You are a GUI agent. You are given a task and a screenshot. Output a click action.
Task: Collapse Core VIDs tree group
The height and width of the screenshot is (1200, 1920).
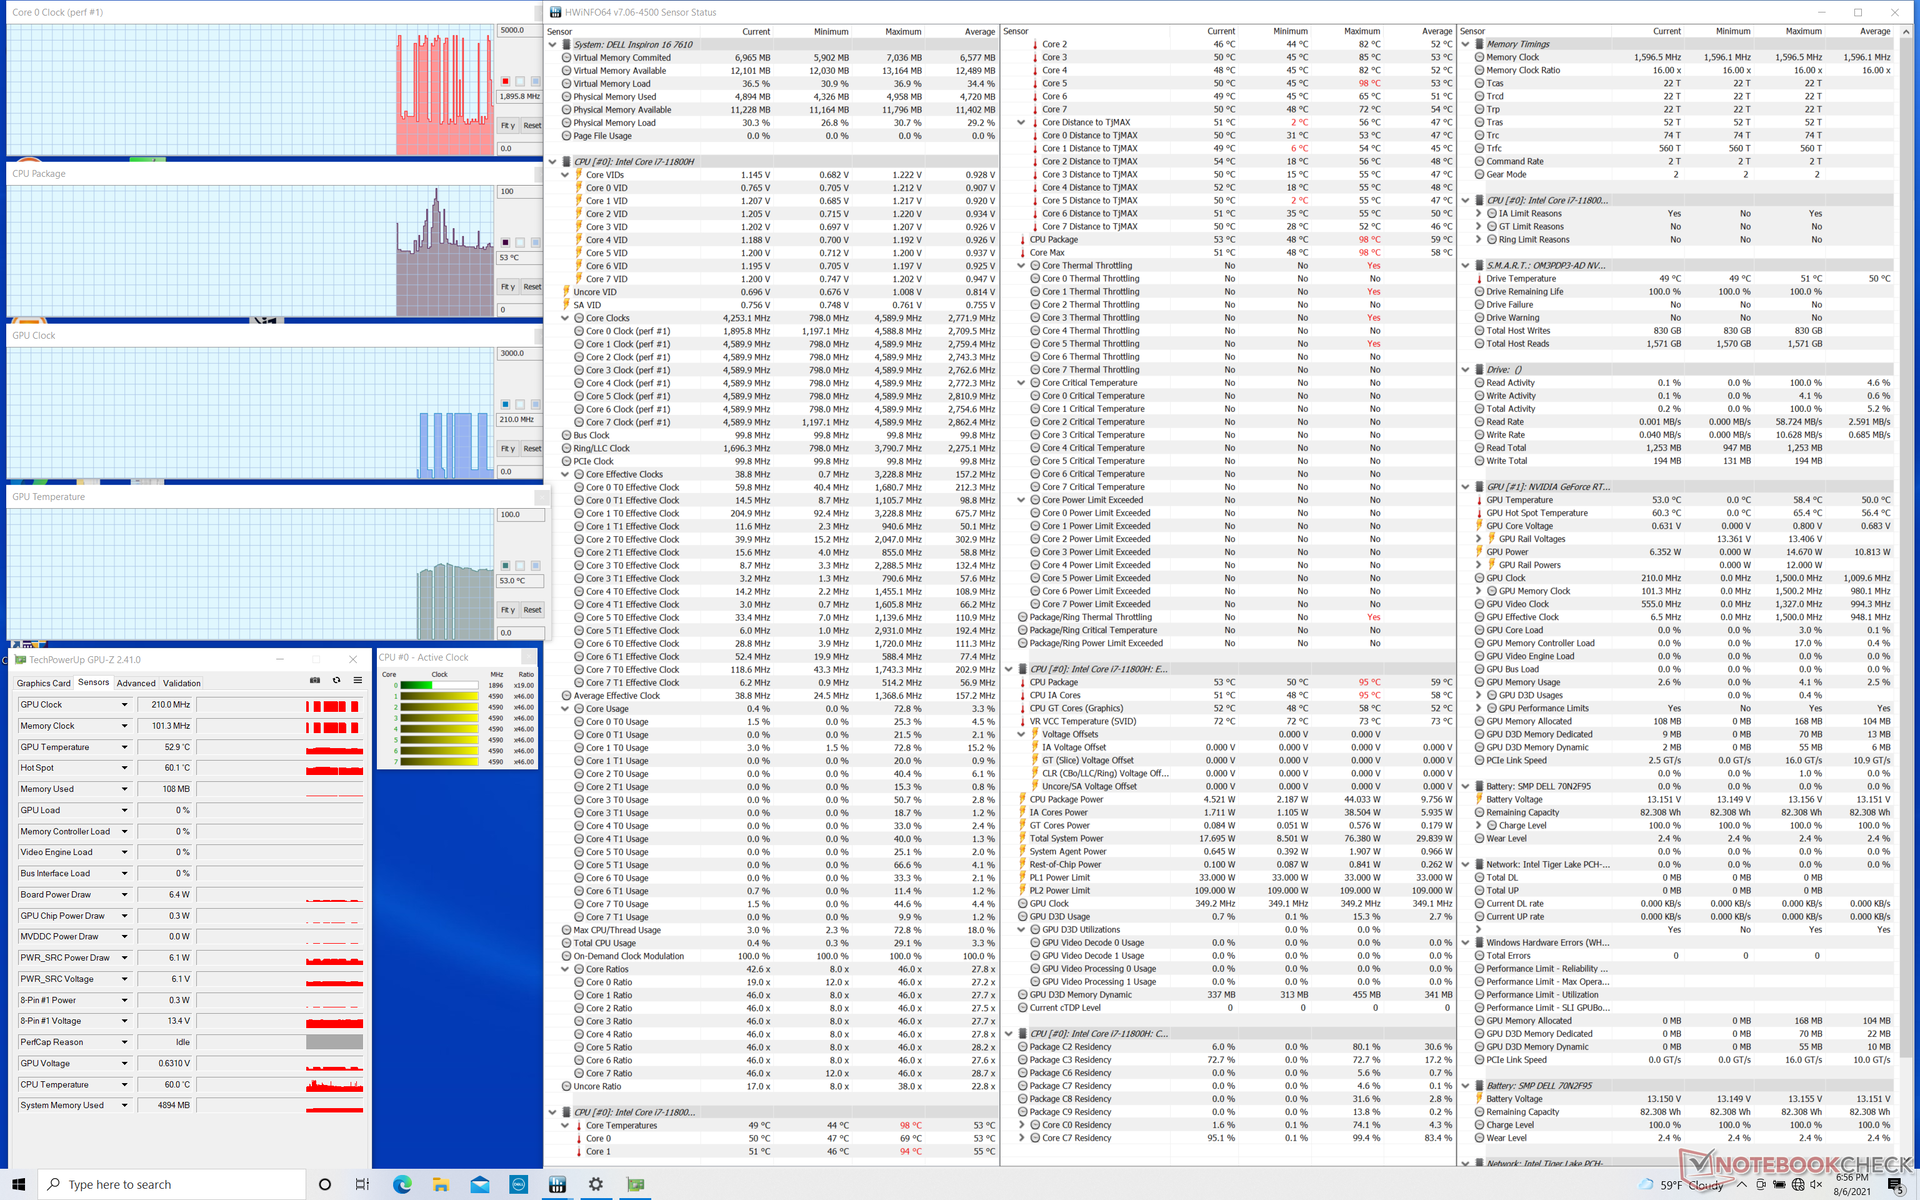pos(566,175)
